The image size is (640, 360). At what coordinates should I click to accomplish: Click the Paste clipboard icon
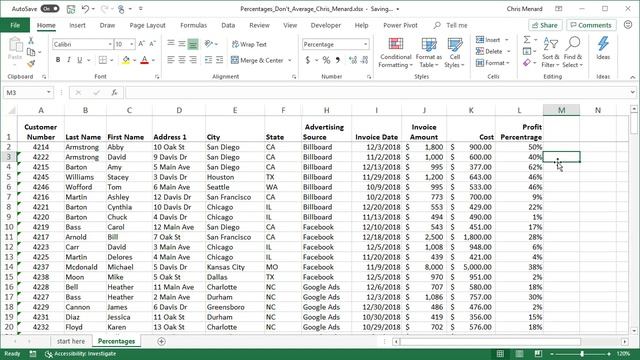click(16, 44)
